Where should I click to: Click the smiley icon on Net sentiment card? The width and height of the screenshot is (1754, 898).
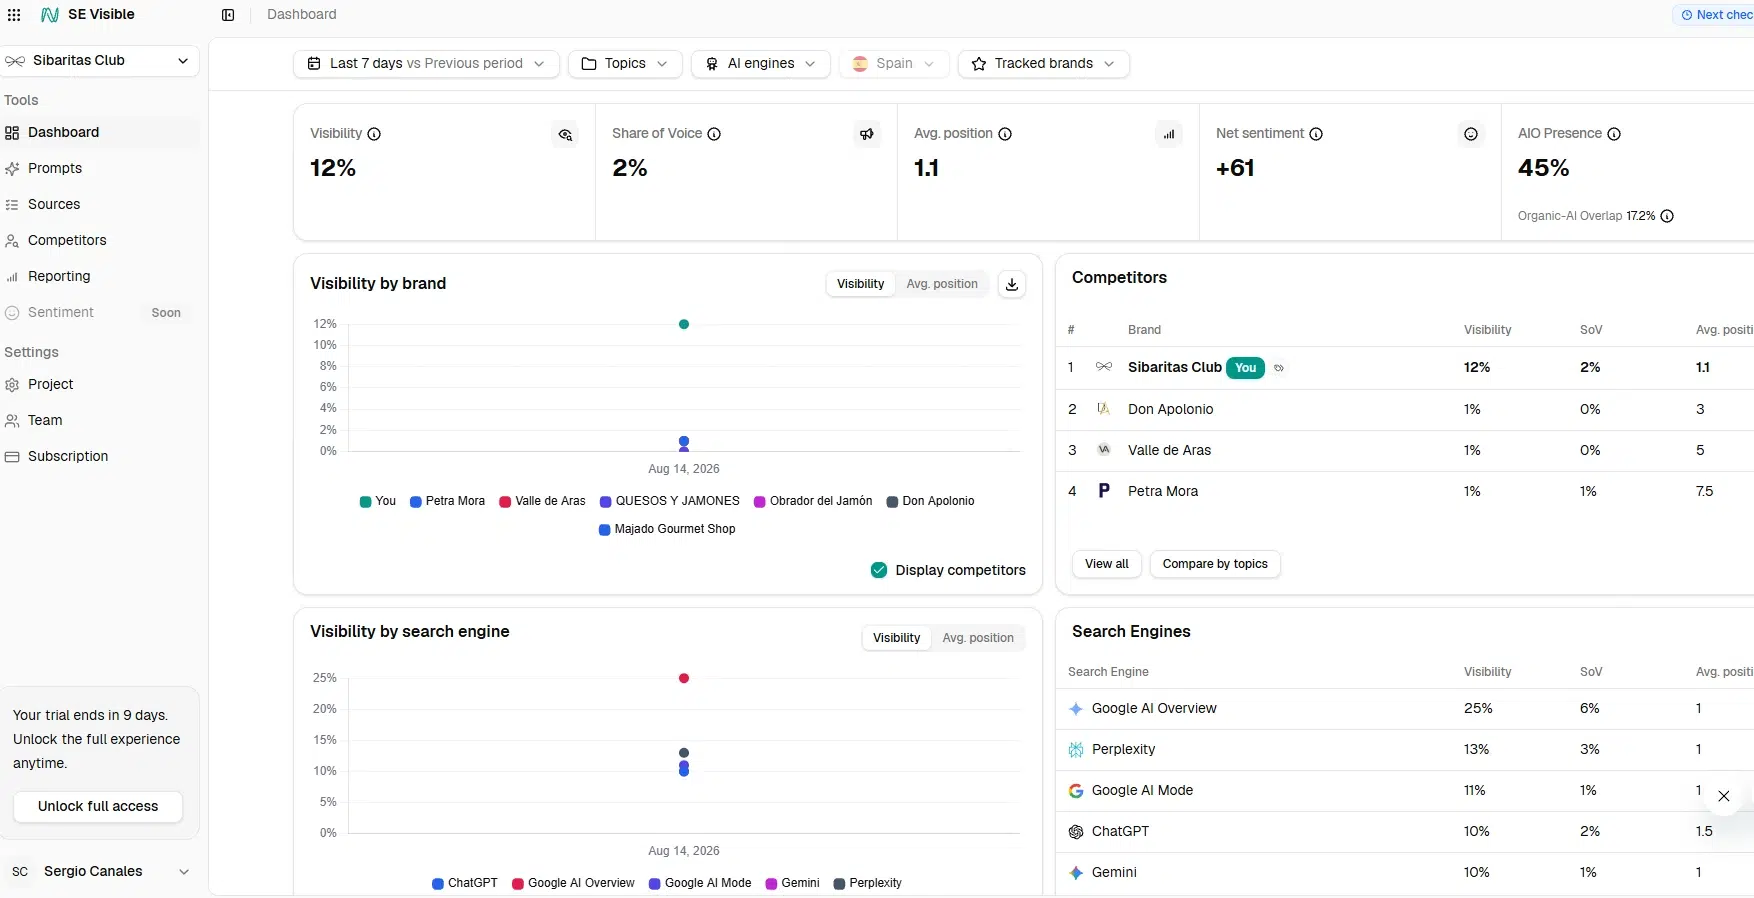[1471, 134]
